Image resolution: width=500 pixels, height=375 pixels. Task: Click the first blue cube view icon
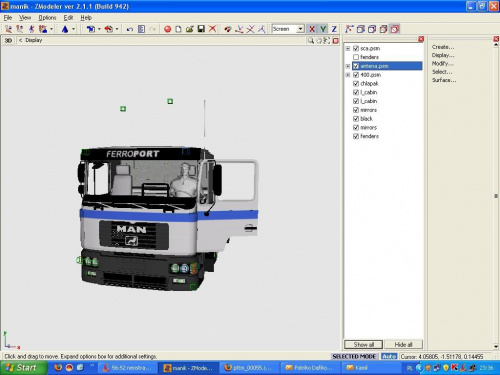(361, 29)
